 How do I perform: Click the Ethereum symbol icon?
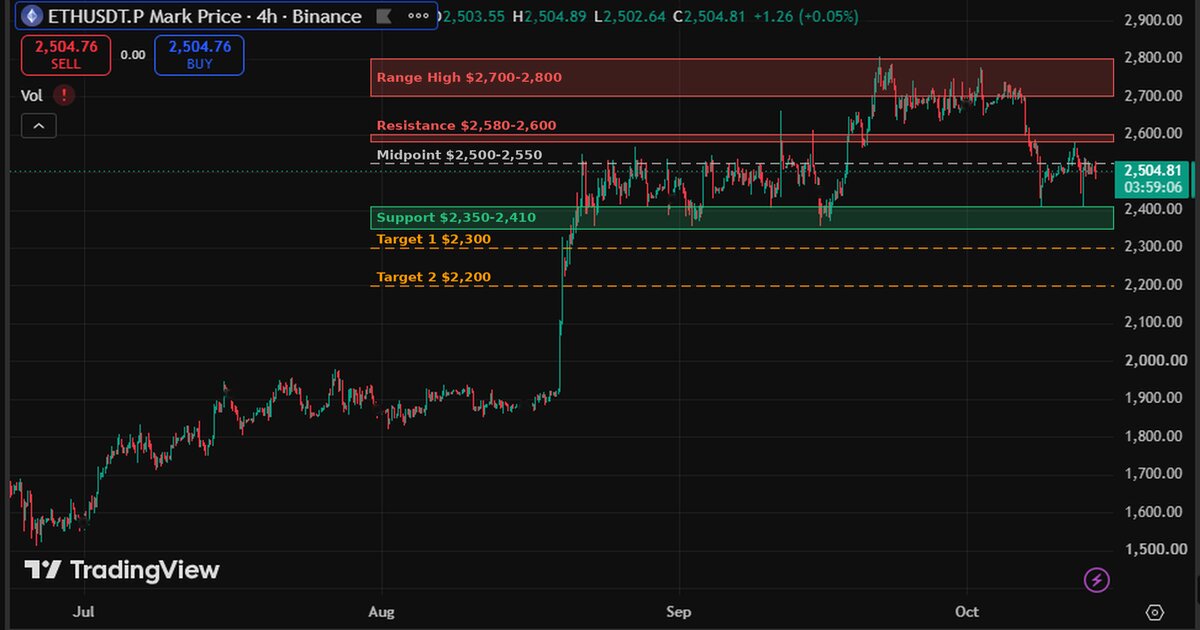31,16
